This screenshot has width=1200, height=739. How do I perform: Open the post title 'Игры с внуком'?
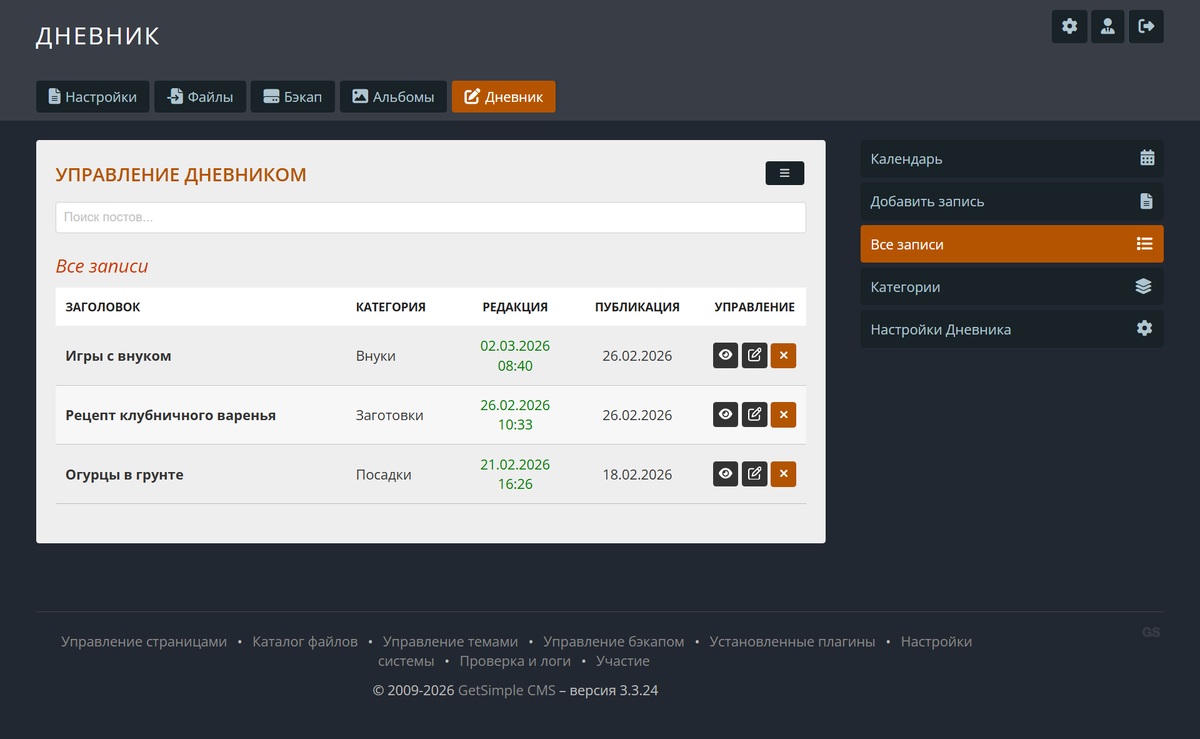[x=118, y=355]
